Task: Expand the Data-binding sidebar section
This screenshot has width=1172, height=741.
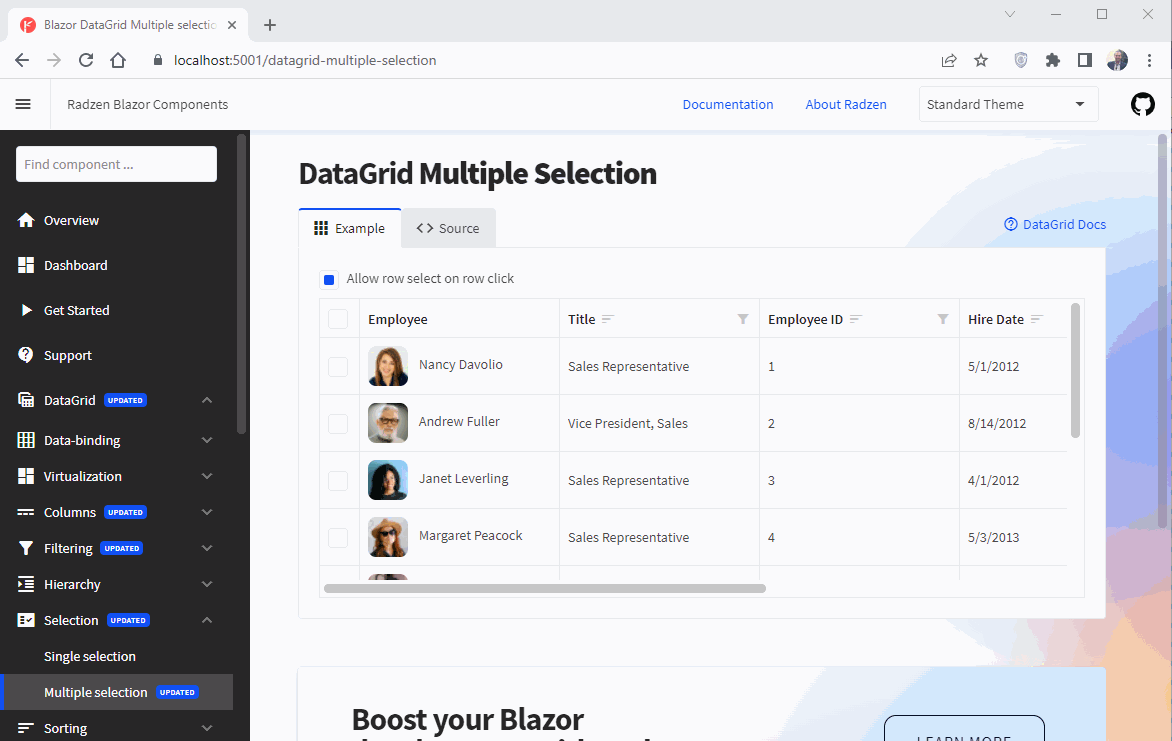Action: click(207, 440)
